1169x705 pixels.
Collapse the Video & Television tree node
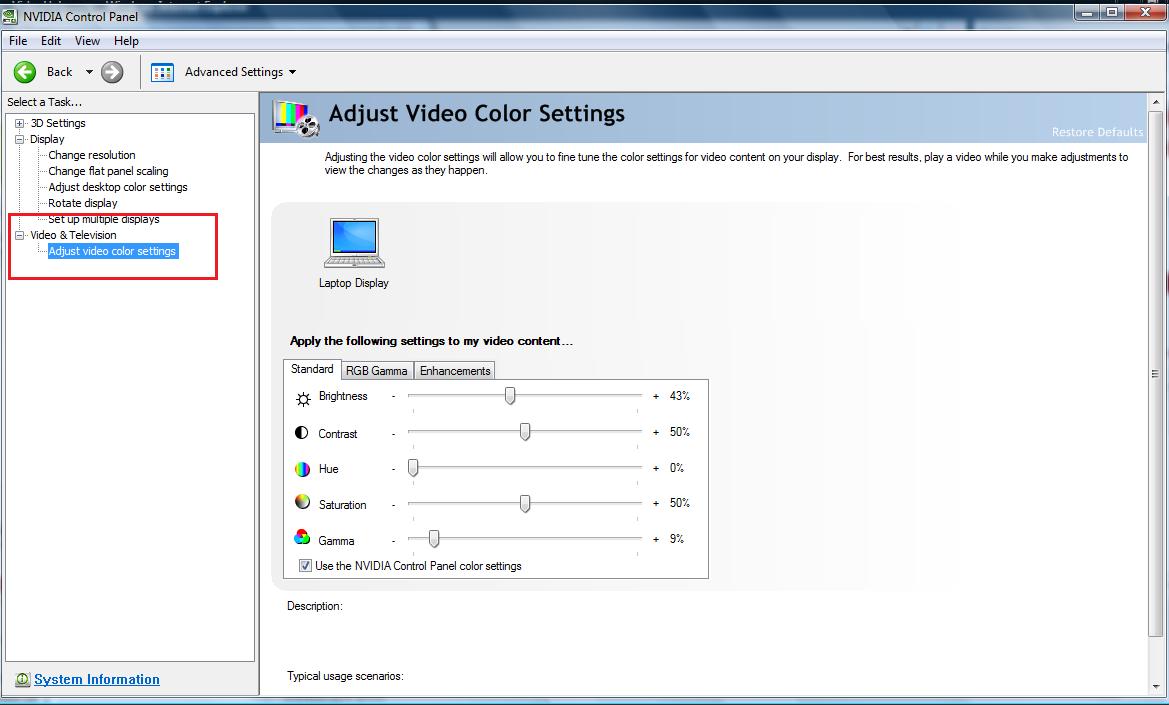[20, 235]
